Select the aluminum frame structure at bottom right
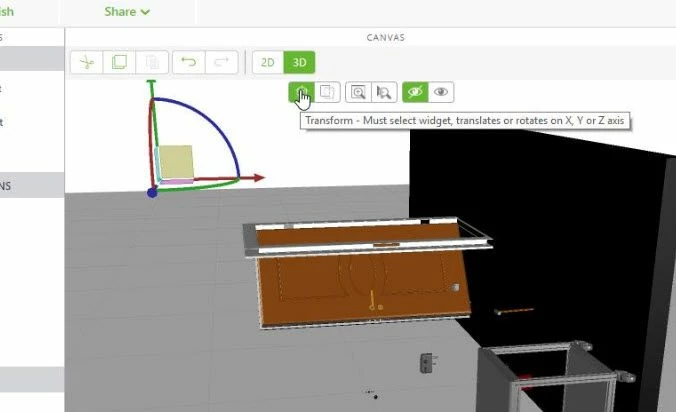Viewport: 676px width, 412px height. [556, 376]
